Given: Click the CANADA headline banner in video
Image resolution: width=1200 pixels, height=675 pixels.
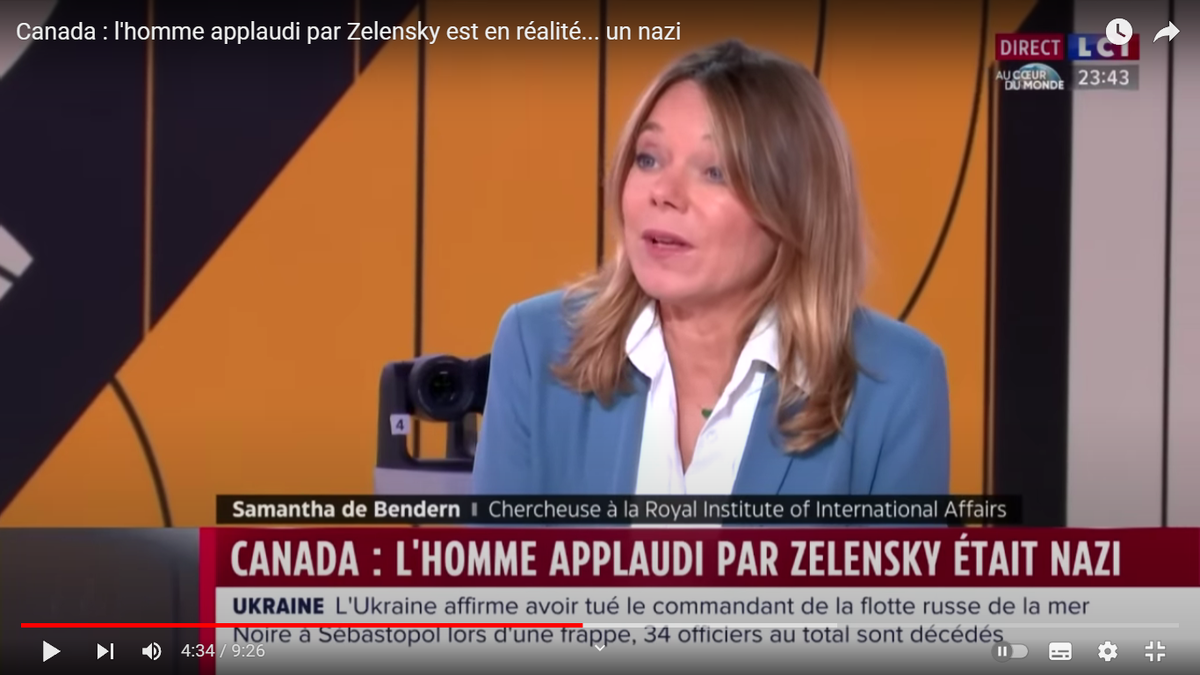Looking at the screenshot, I should click(676, 558).
